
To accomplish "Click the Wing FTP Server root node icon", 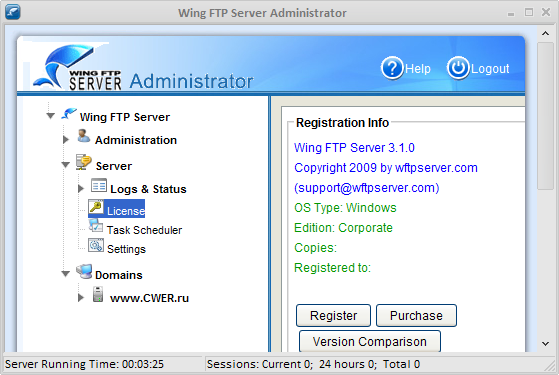I will coord(69,114).
